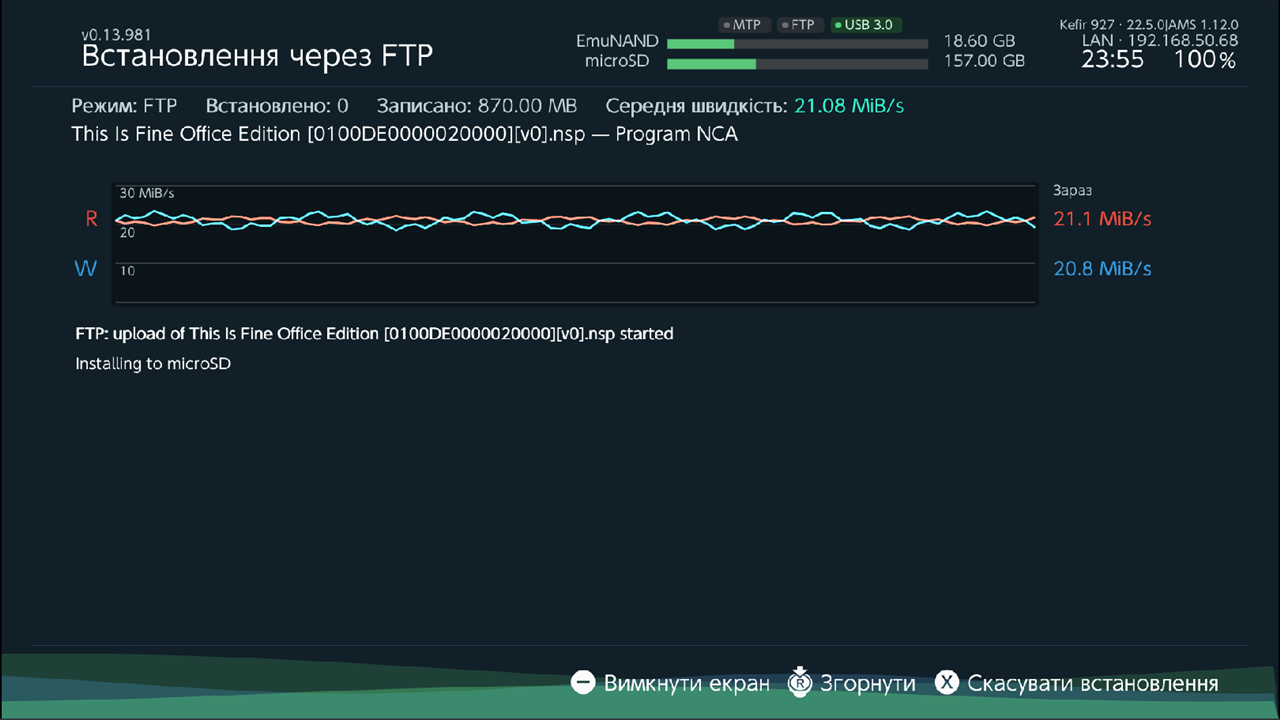Click the microSD storage usage bar

(x=797, y=64)
